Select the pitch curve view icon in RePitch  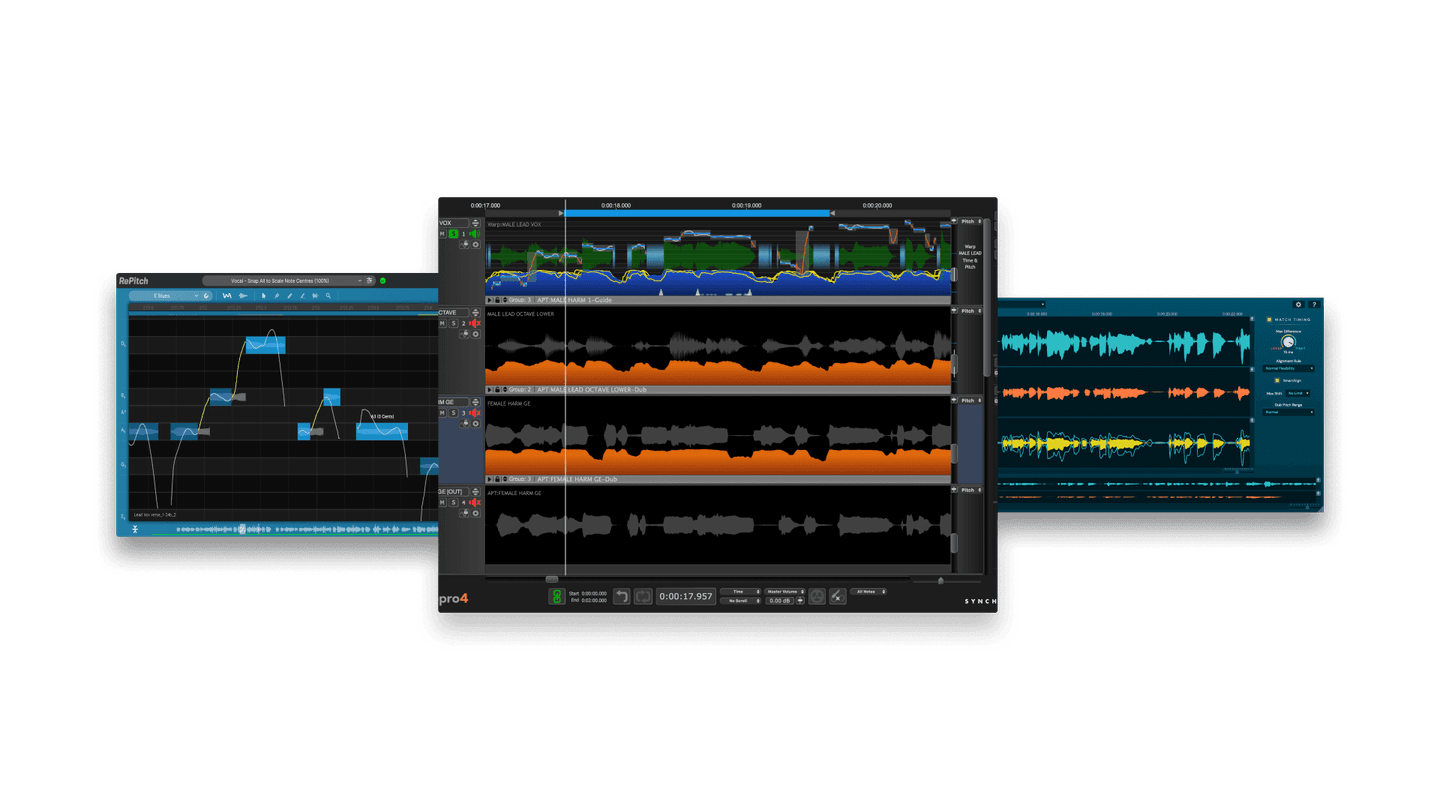click(x=227, y=296)
